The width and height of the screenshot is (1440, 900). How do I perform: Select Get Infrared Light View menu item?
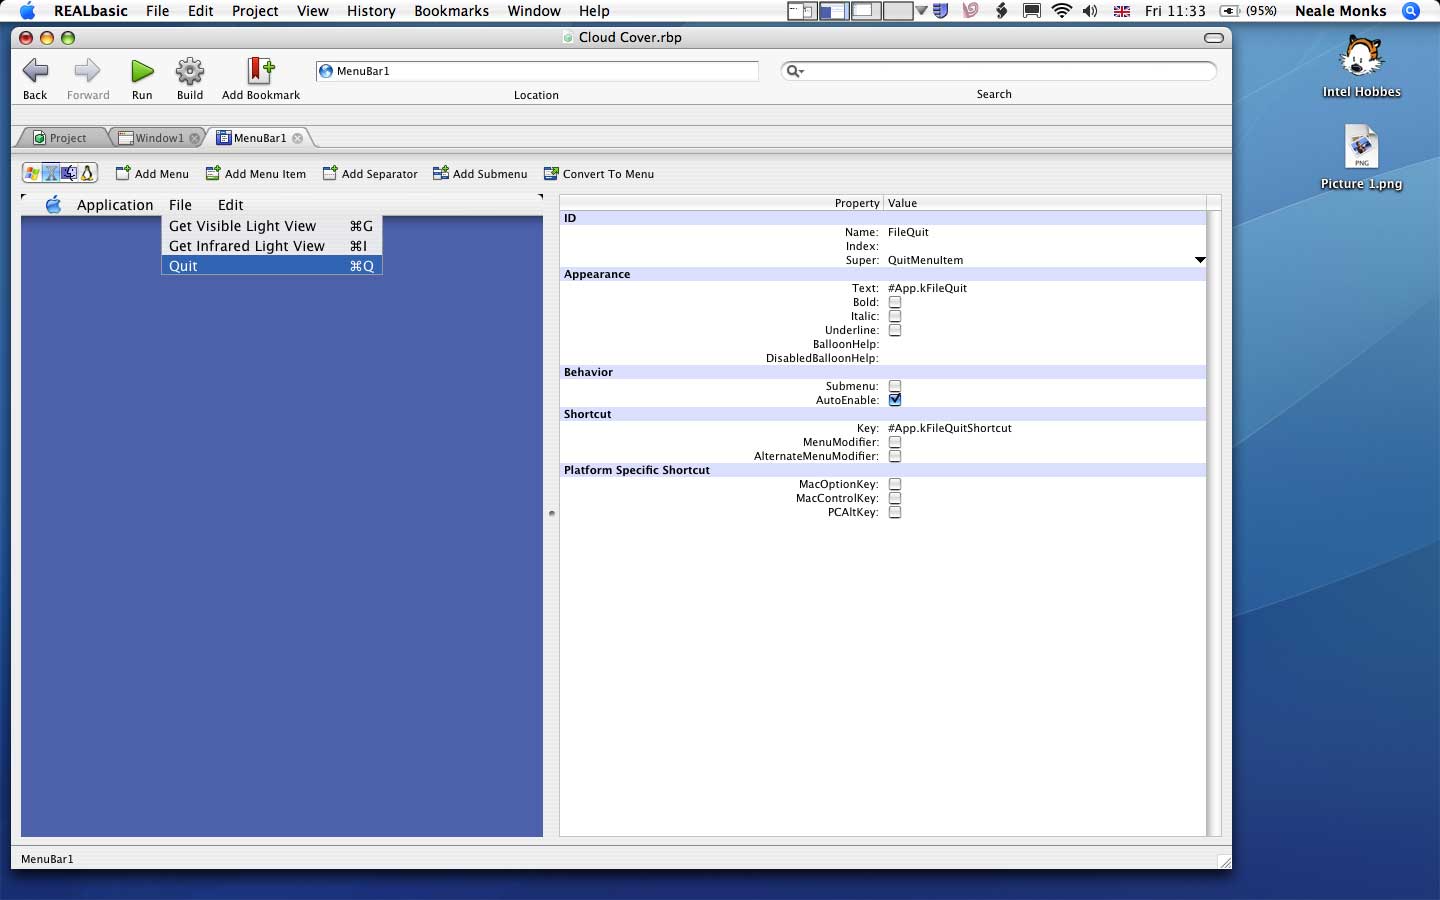pyautogui.click(x=247, y=246)
